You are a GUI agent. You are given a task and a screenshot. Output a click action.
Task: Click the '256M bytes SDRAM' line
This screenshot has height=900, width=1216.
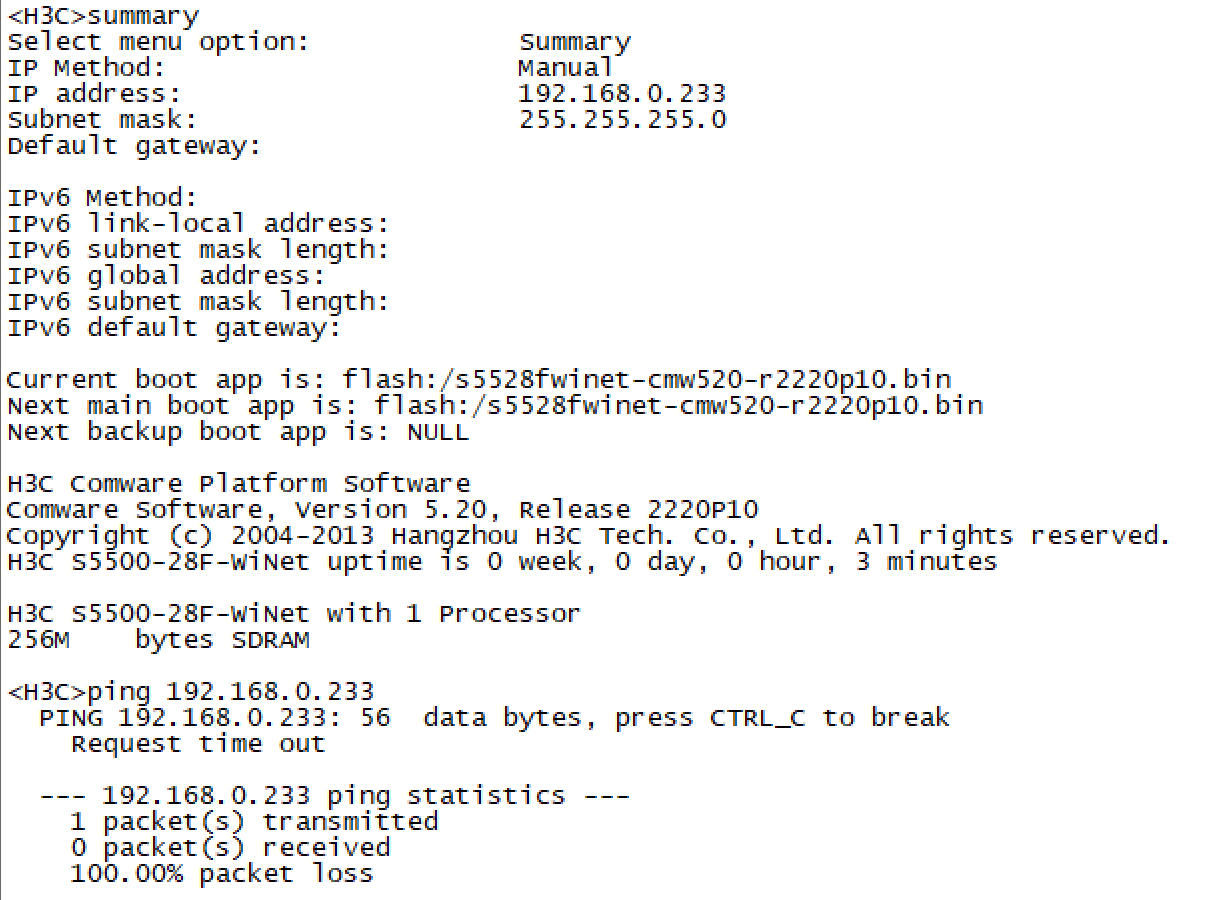click(158, 640)
